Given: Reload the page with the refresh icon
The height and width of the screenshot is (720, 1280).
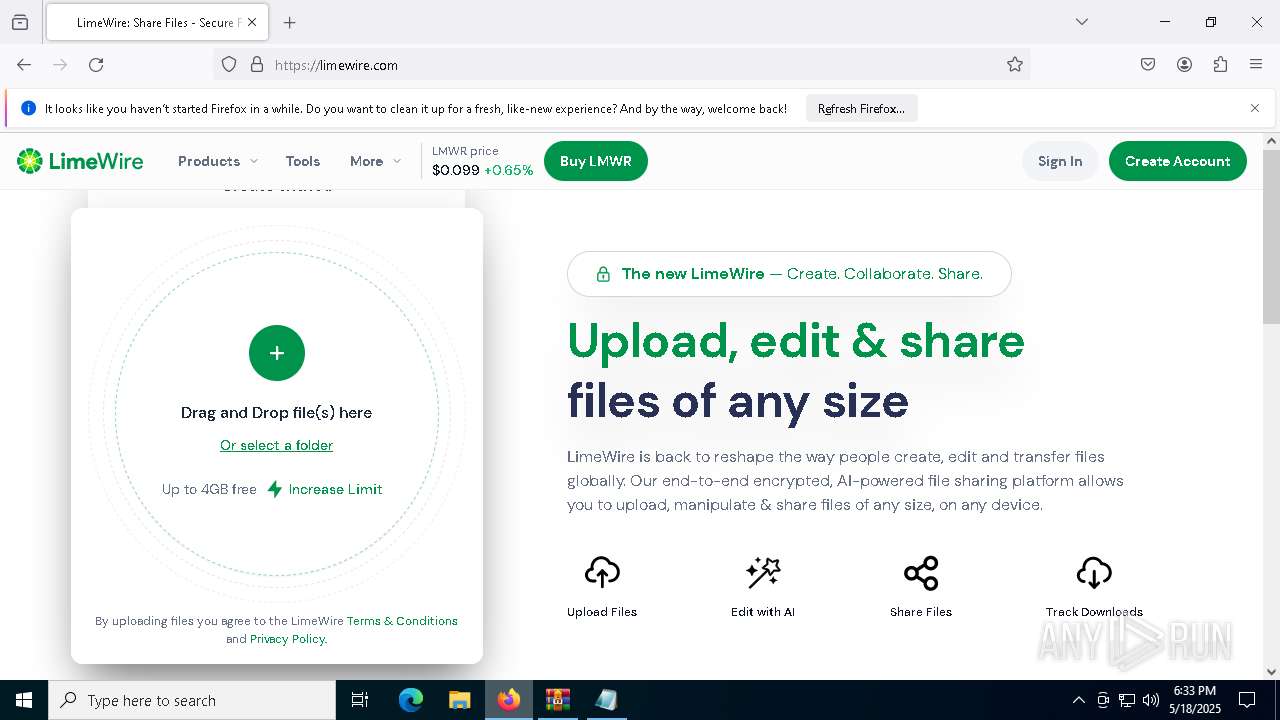Looking at the screenshot, I should pyautogui.click(x=96, y=65).
